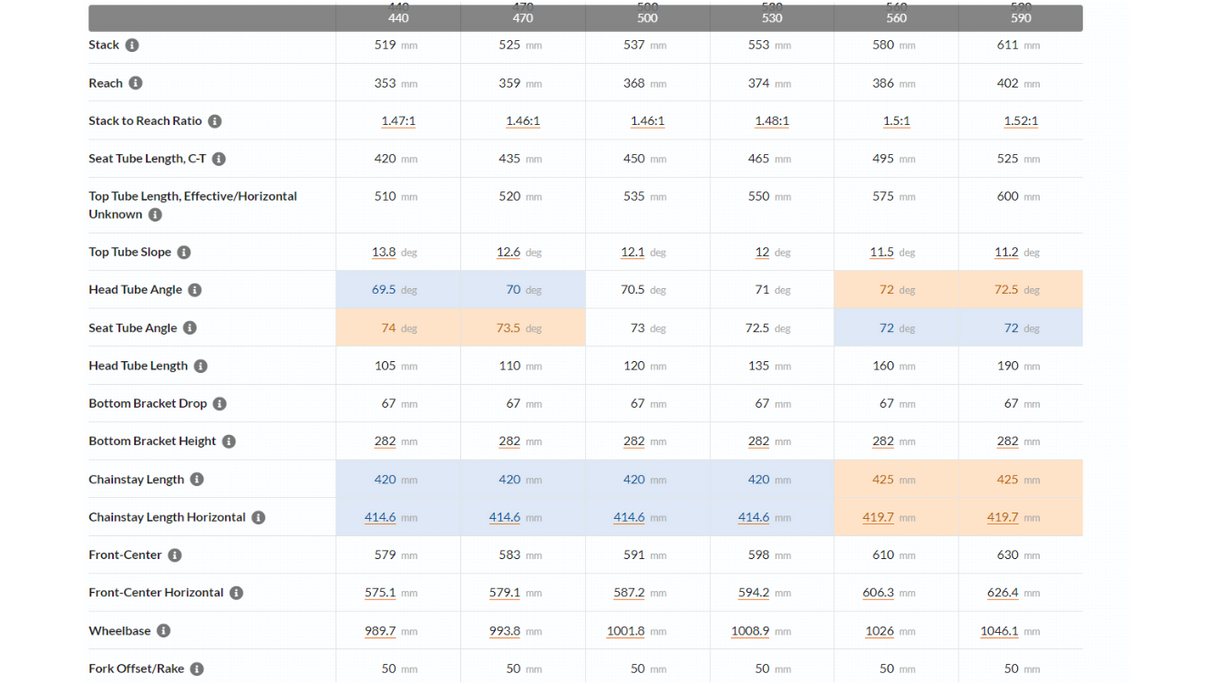Show Bottom Bracket Drop info icon
1214x684 pixels.
(220, 404)
